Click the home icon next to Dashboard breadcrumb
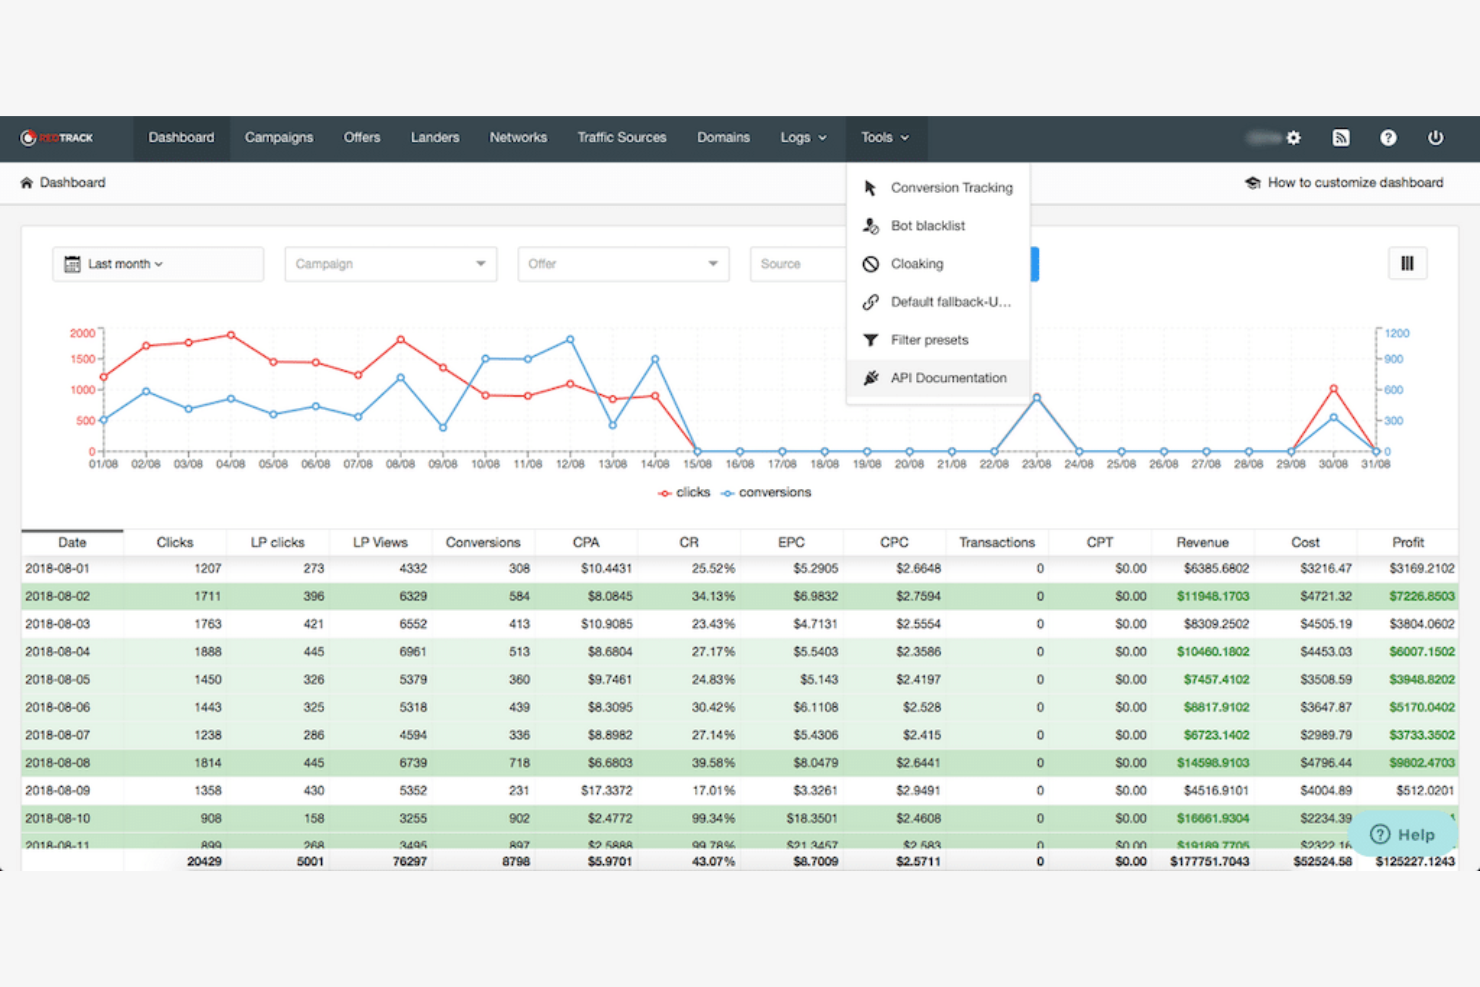 (x=25, y=182)
